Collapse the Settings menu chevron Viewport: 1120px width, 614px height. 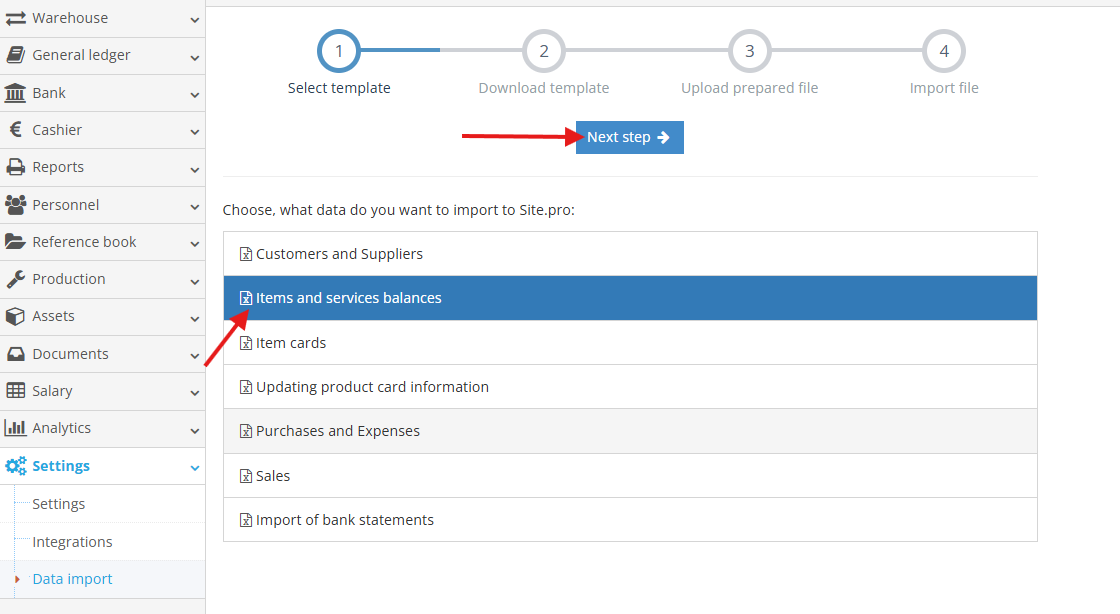pyautogui.click(x=193, y=466)
